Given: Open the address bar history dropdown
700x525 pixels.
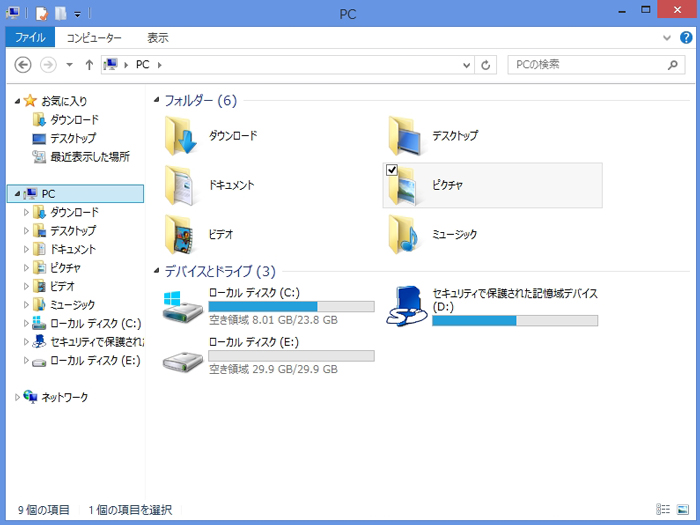Looking at the screenshot, I should pyautogui.click(x=467, y=65).
